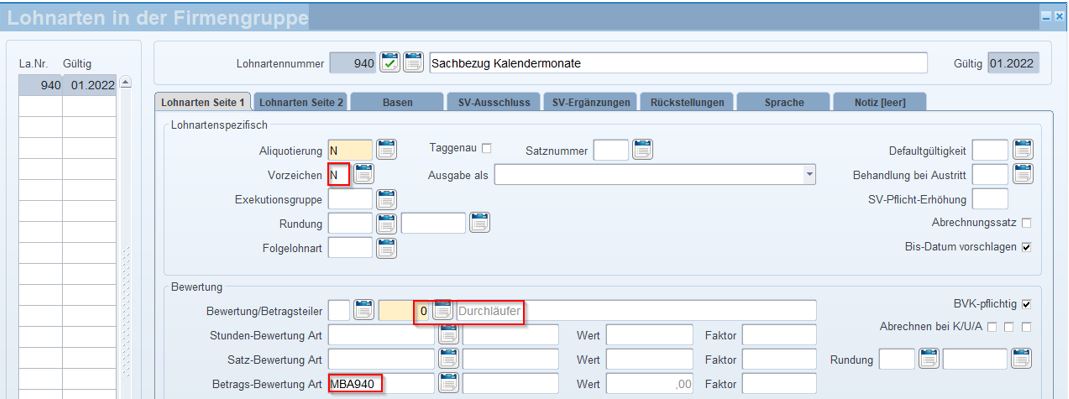Enable the Taggenau checkbox

coord(487,147)
